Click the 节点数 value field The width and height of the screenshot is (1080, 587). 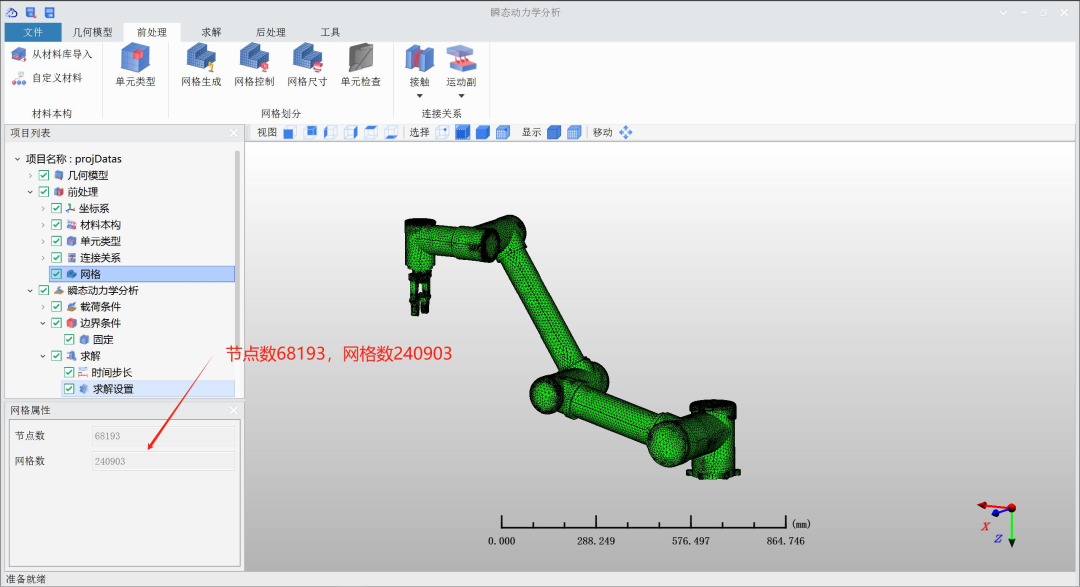[163, 436]
